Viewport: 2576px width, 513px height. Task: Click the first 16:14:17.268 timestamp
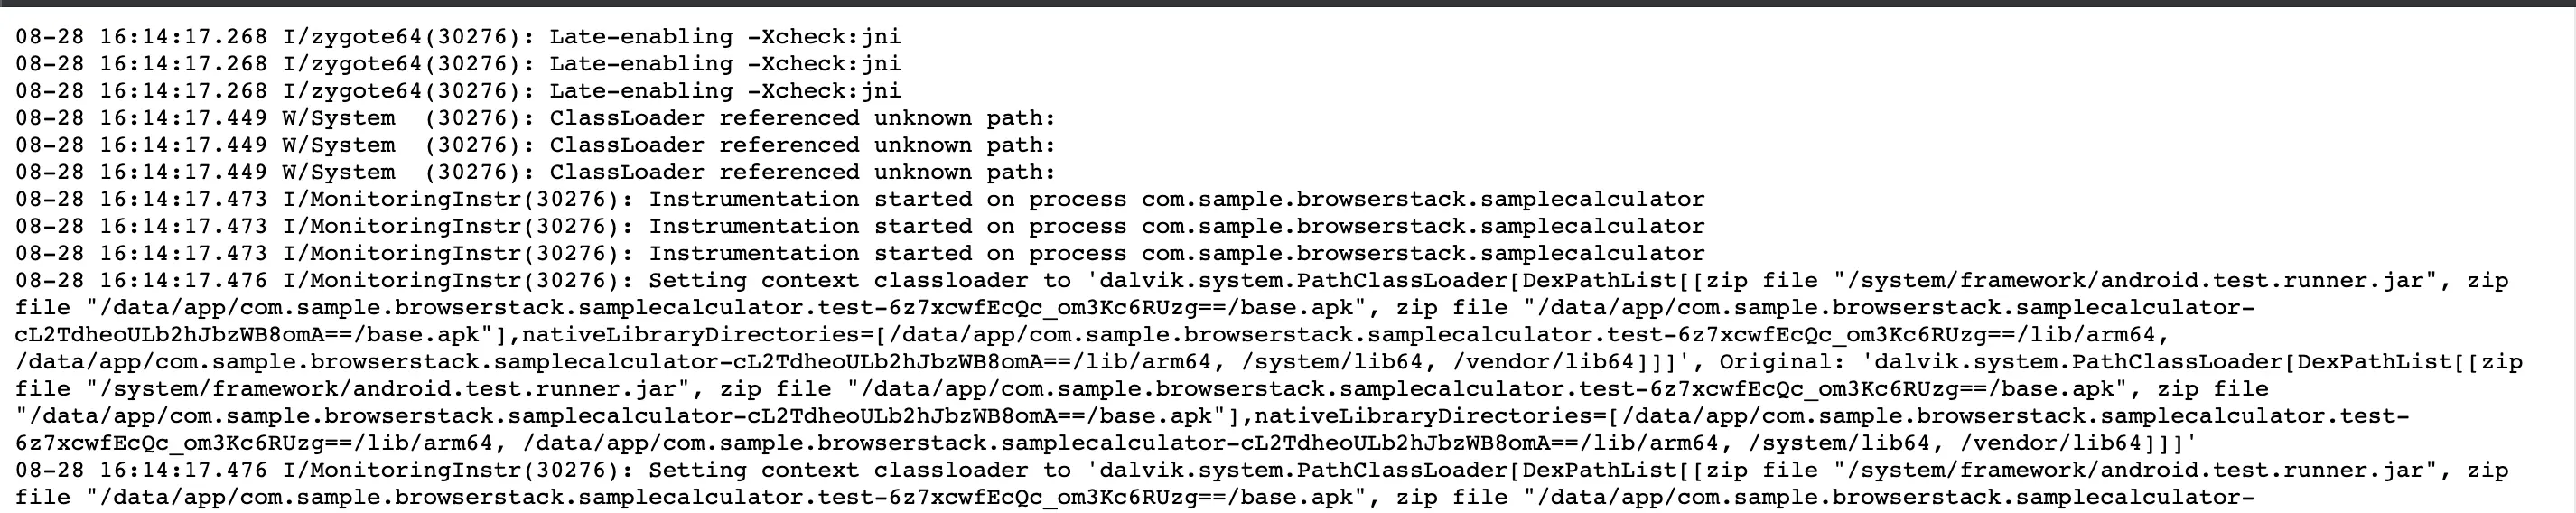[183, 37]
